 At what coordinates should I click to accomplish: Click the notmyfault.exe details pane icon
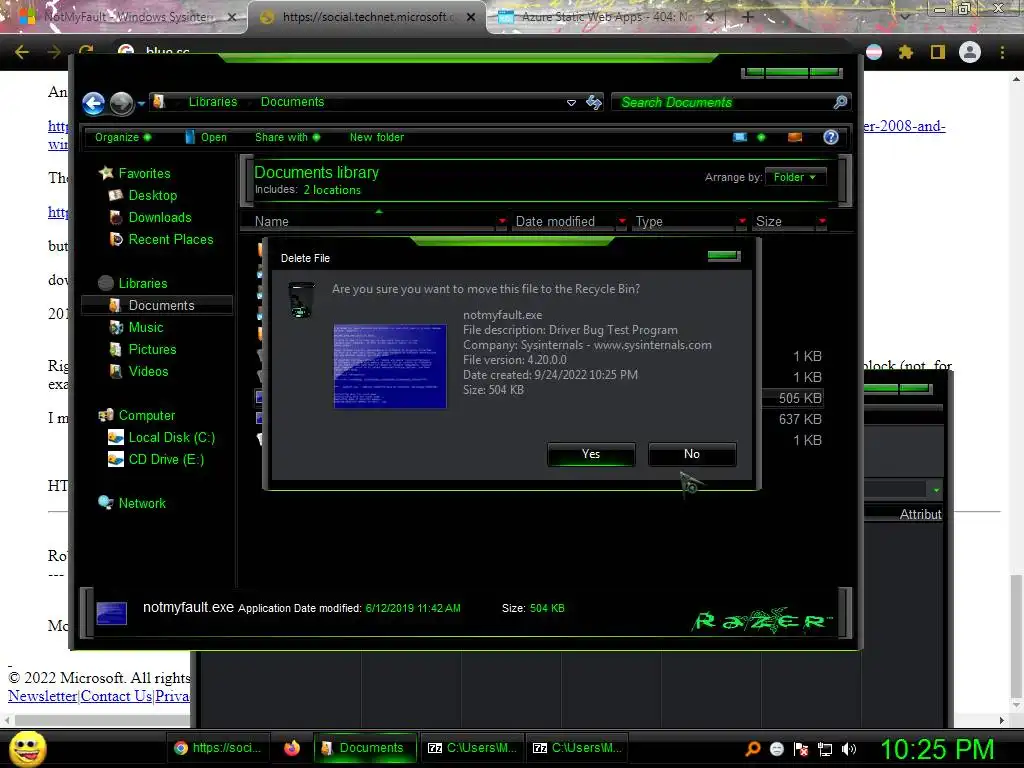(111, 614)
